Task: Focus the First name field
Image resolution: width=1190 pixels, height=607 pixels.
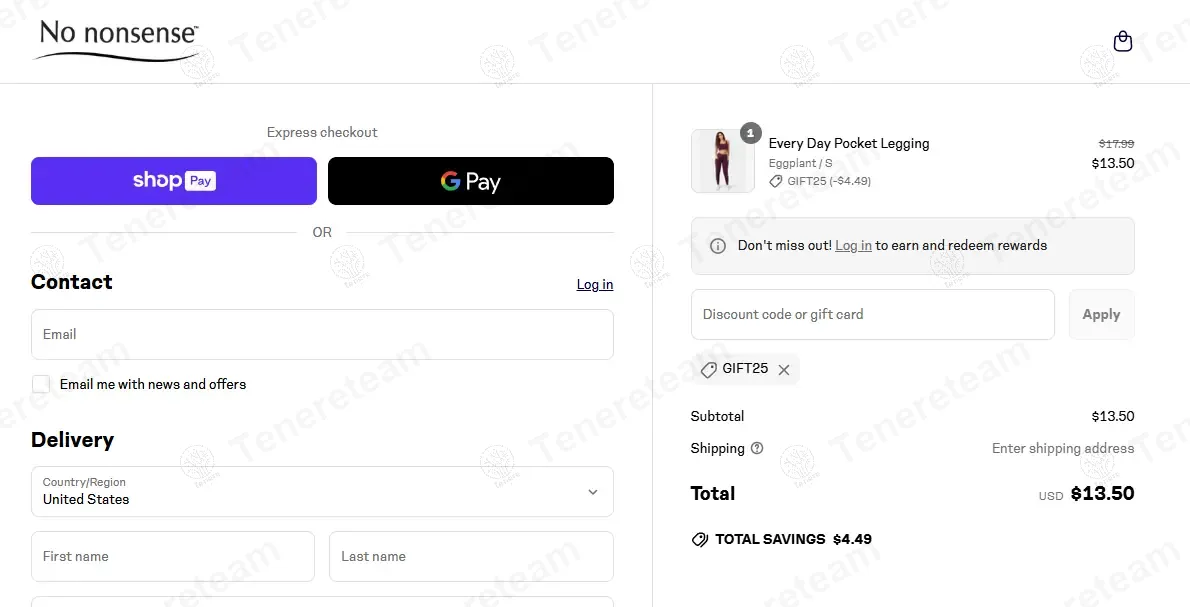Action: point(173,556)
